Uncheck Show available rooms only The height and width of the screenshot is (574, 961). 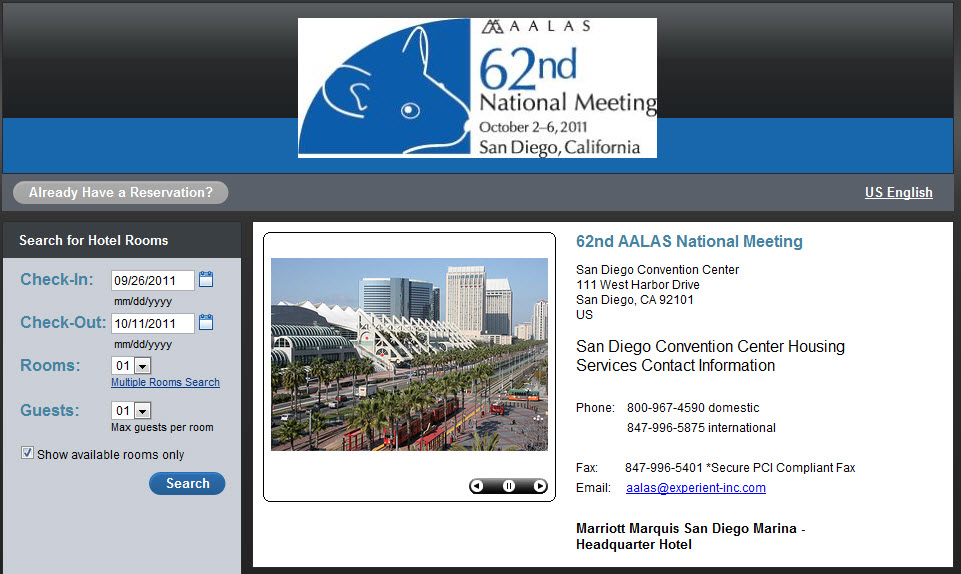coord(27,453)
